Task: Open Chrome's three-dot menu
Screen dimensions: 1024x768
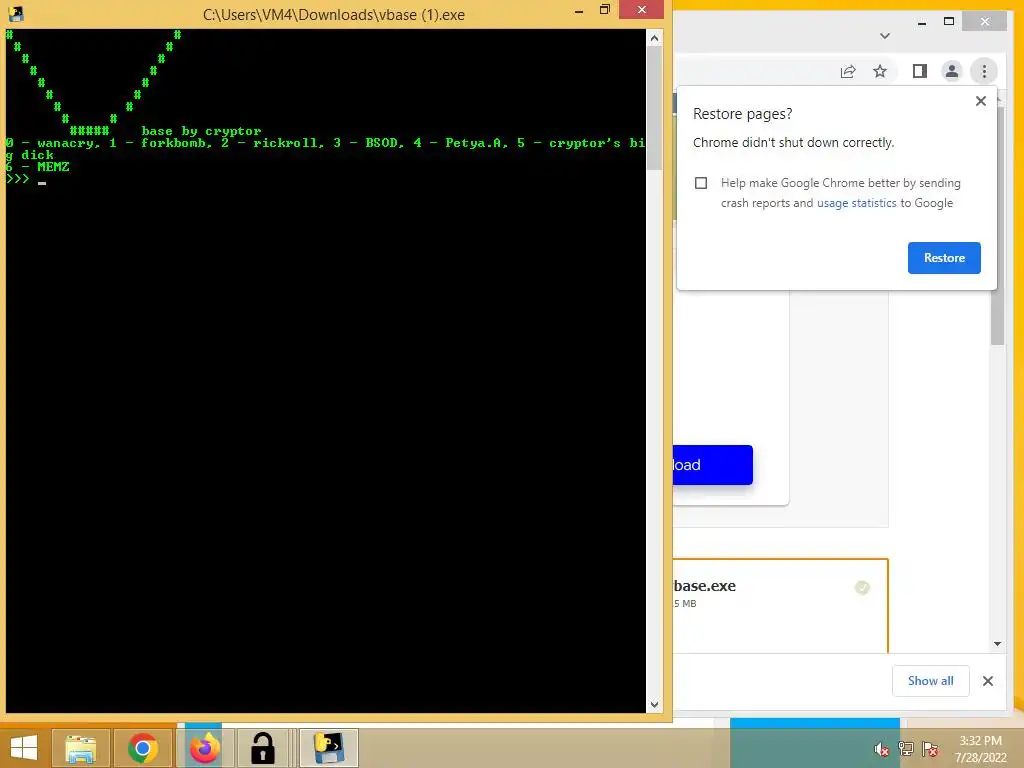Action: [984, 71]
